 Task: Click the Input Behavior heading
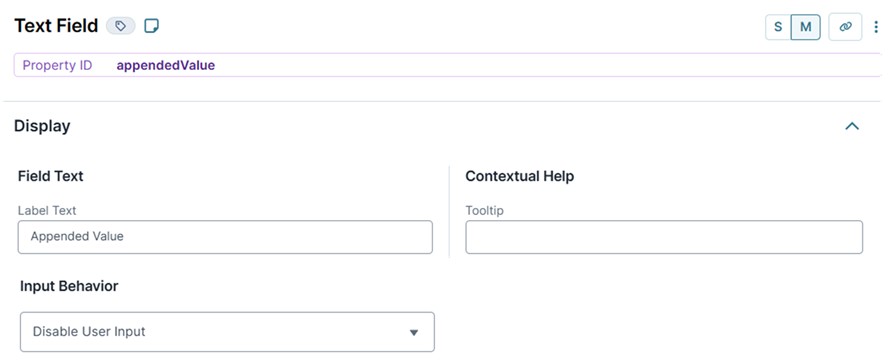pos(69,286)
